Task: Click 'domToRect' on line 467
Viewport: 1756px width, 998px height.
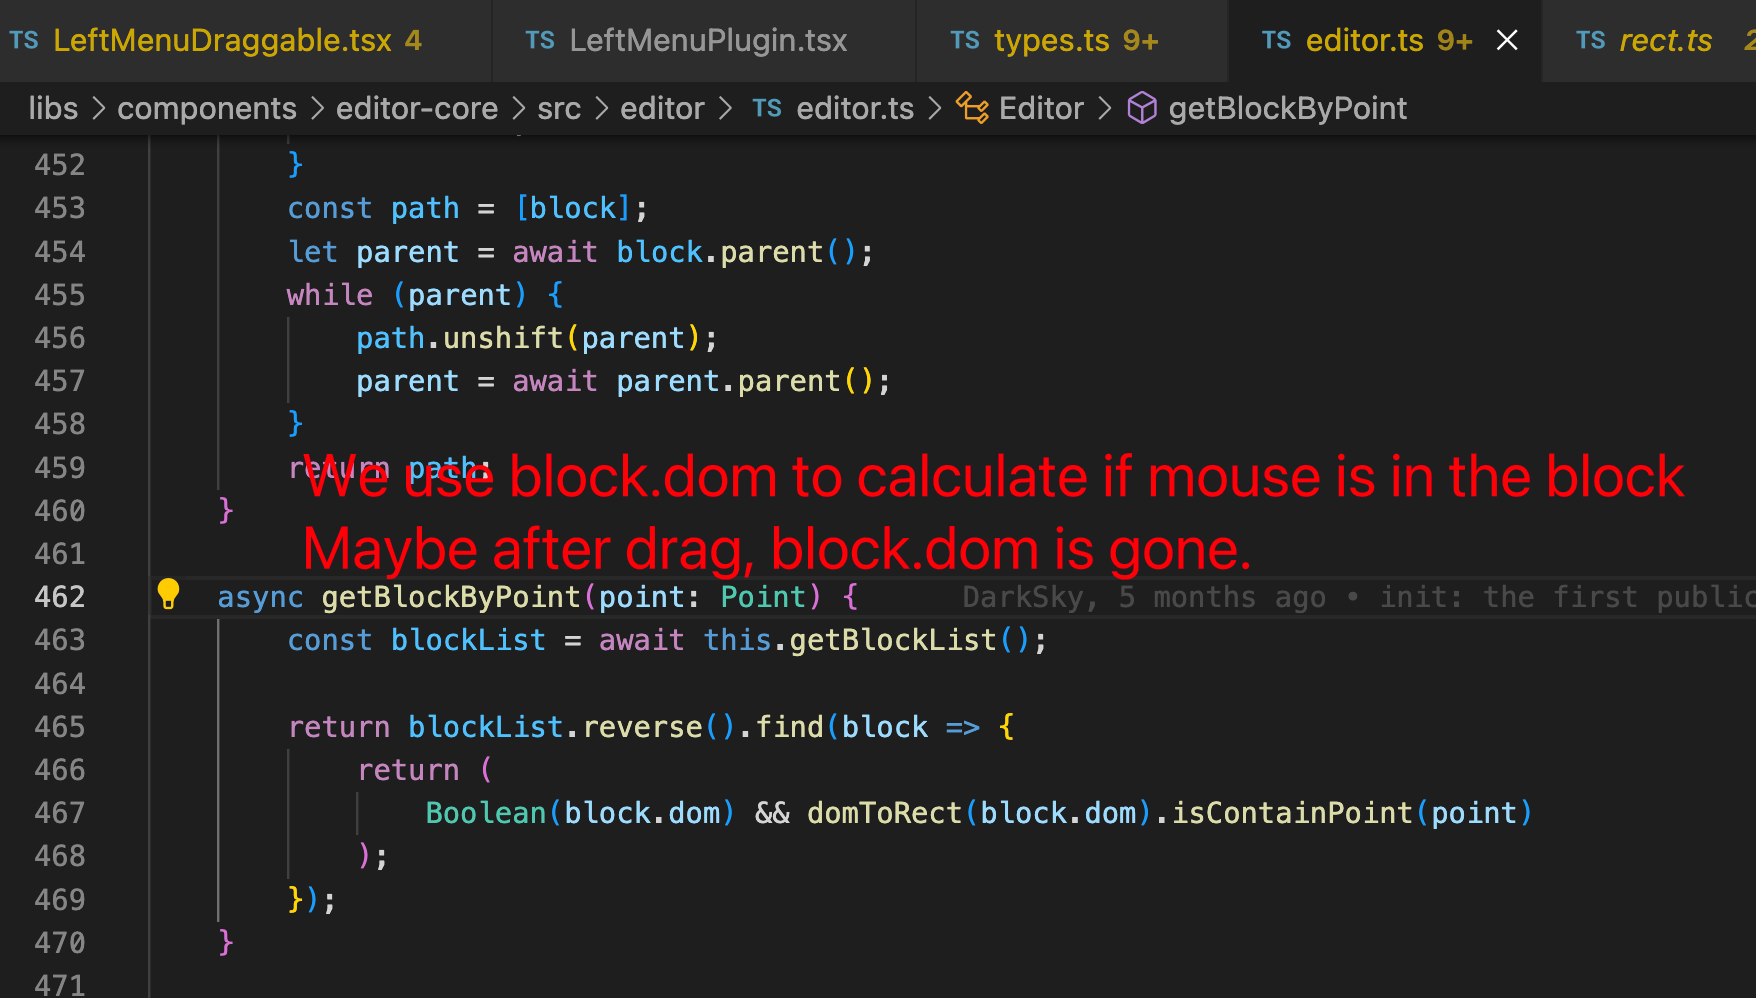Action: pyautogui.click(x=884, y=813)
